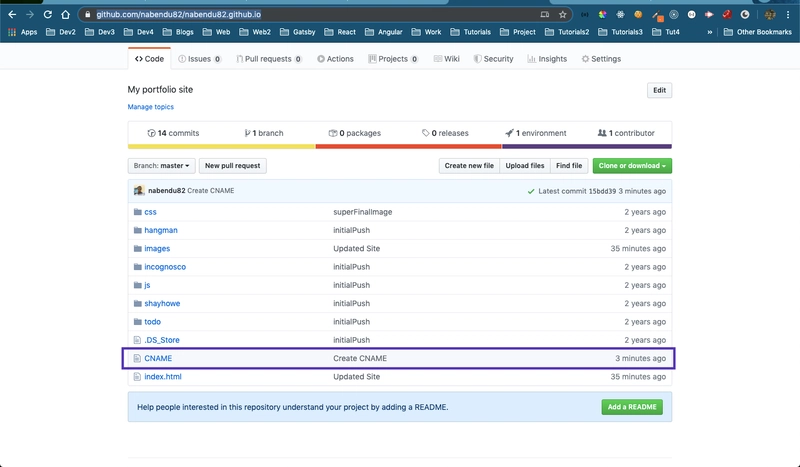Screen dimensions: 800x467
Task: Expand Clone or download dropdown
Action: tap(632, 166)
